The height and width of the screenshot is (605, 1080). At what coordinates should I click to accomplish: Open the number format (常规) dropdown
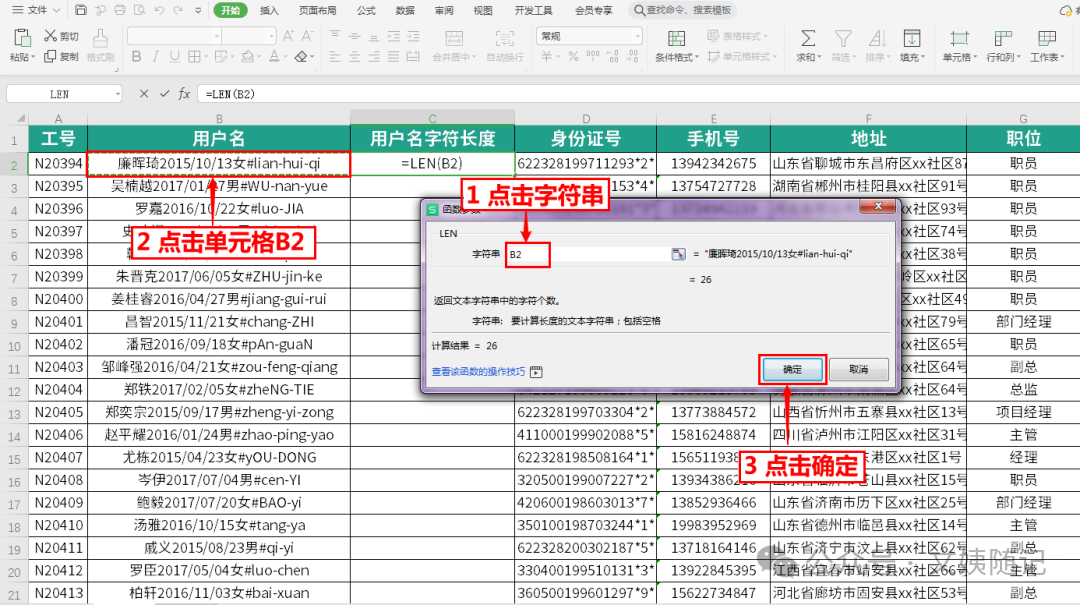(637, 36)
